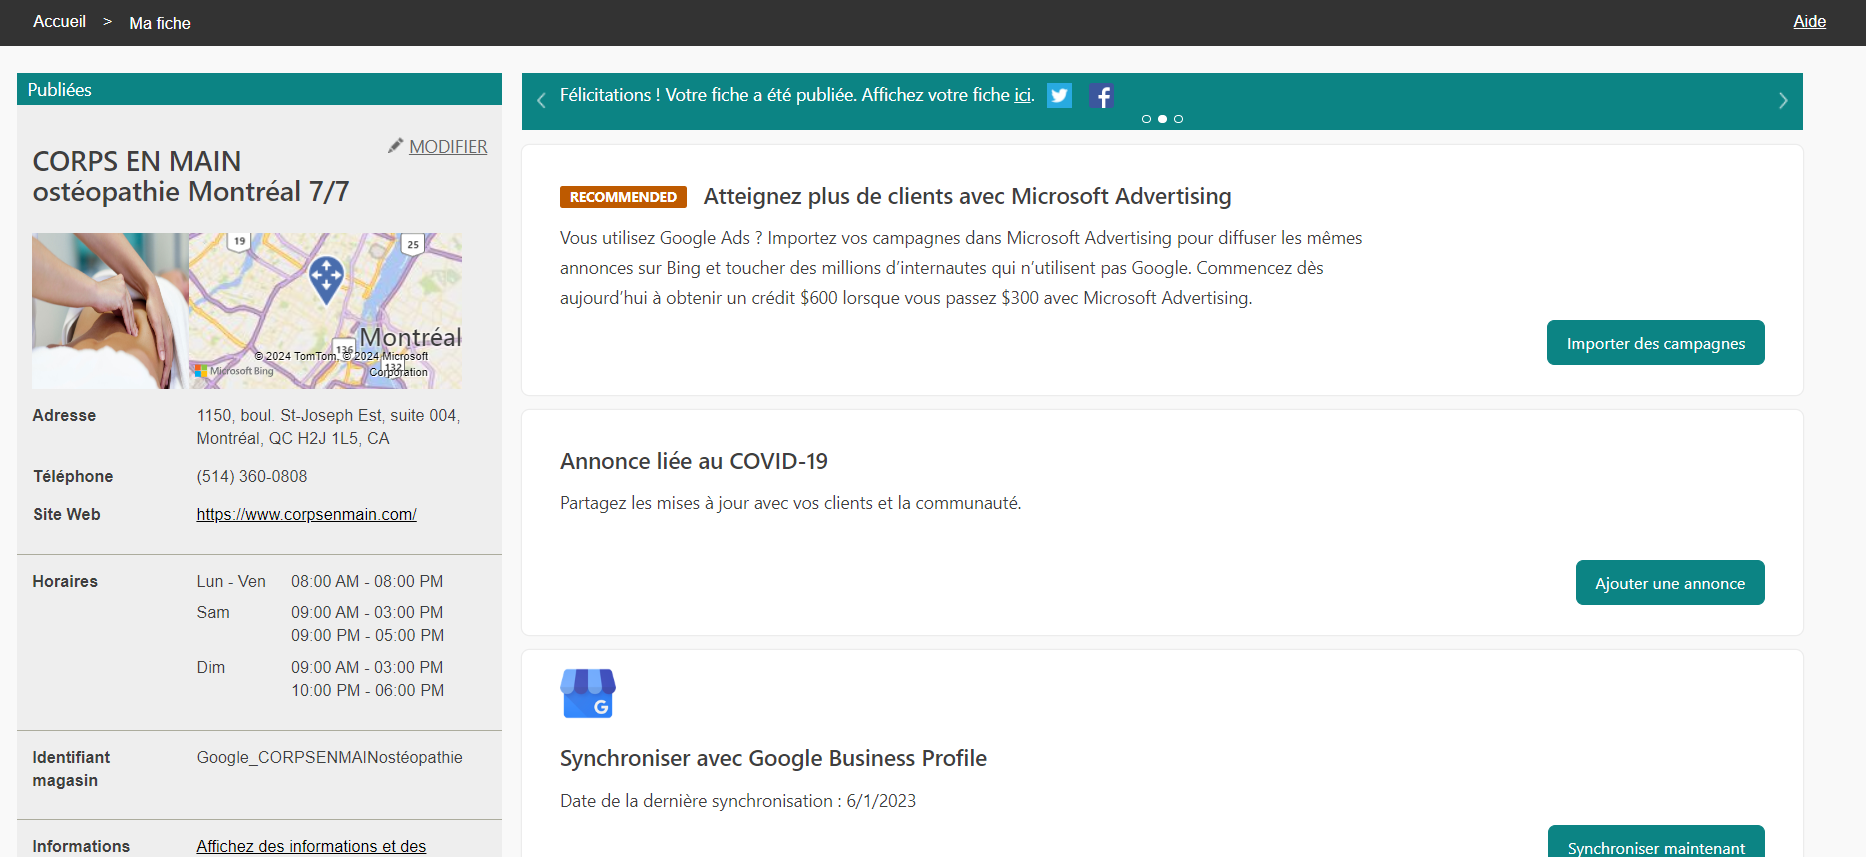
Task: Click Ajouter une annonce button
Action: pyautogui.click(x=1670, y=583)
